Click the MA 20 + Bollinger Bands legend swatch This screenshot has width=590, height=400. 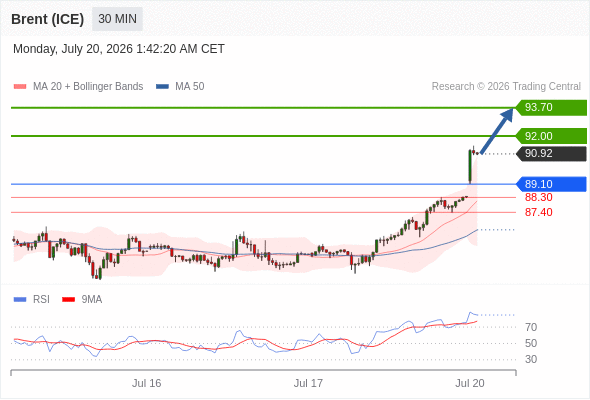click(20, 87)
